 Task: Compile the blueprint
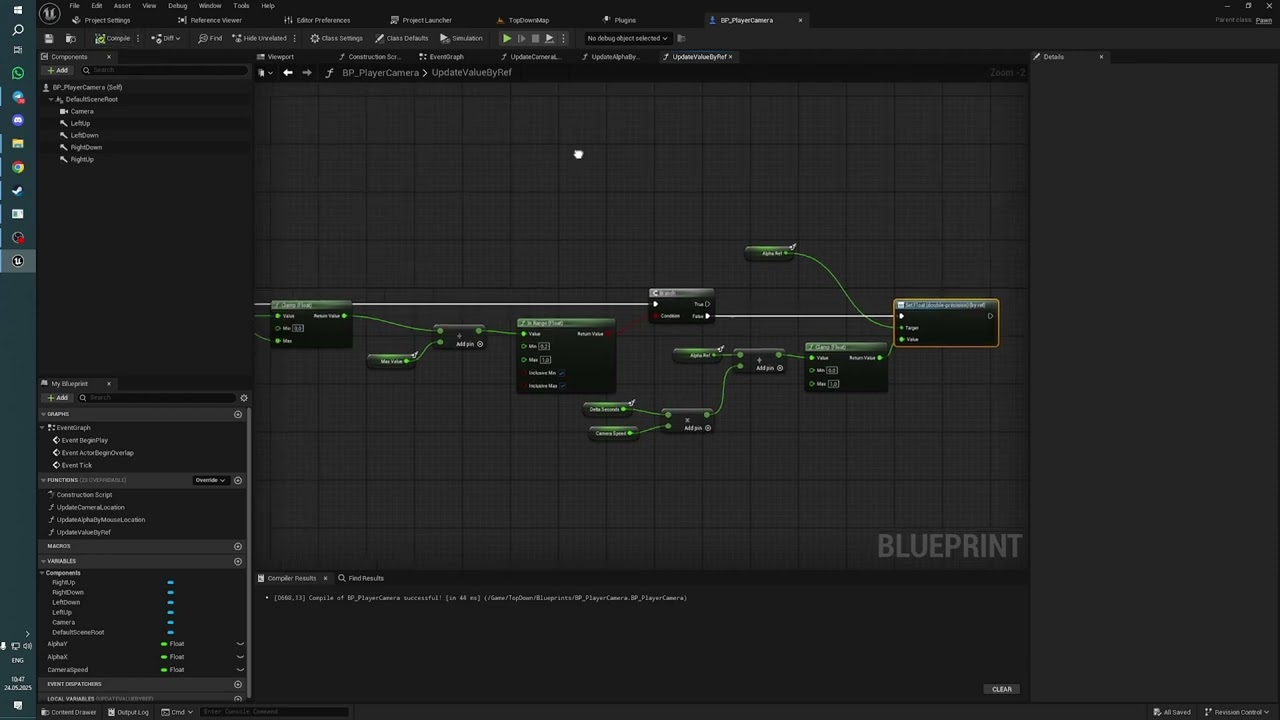113,38
